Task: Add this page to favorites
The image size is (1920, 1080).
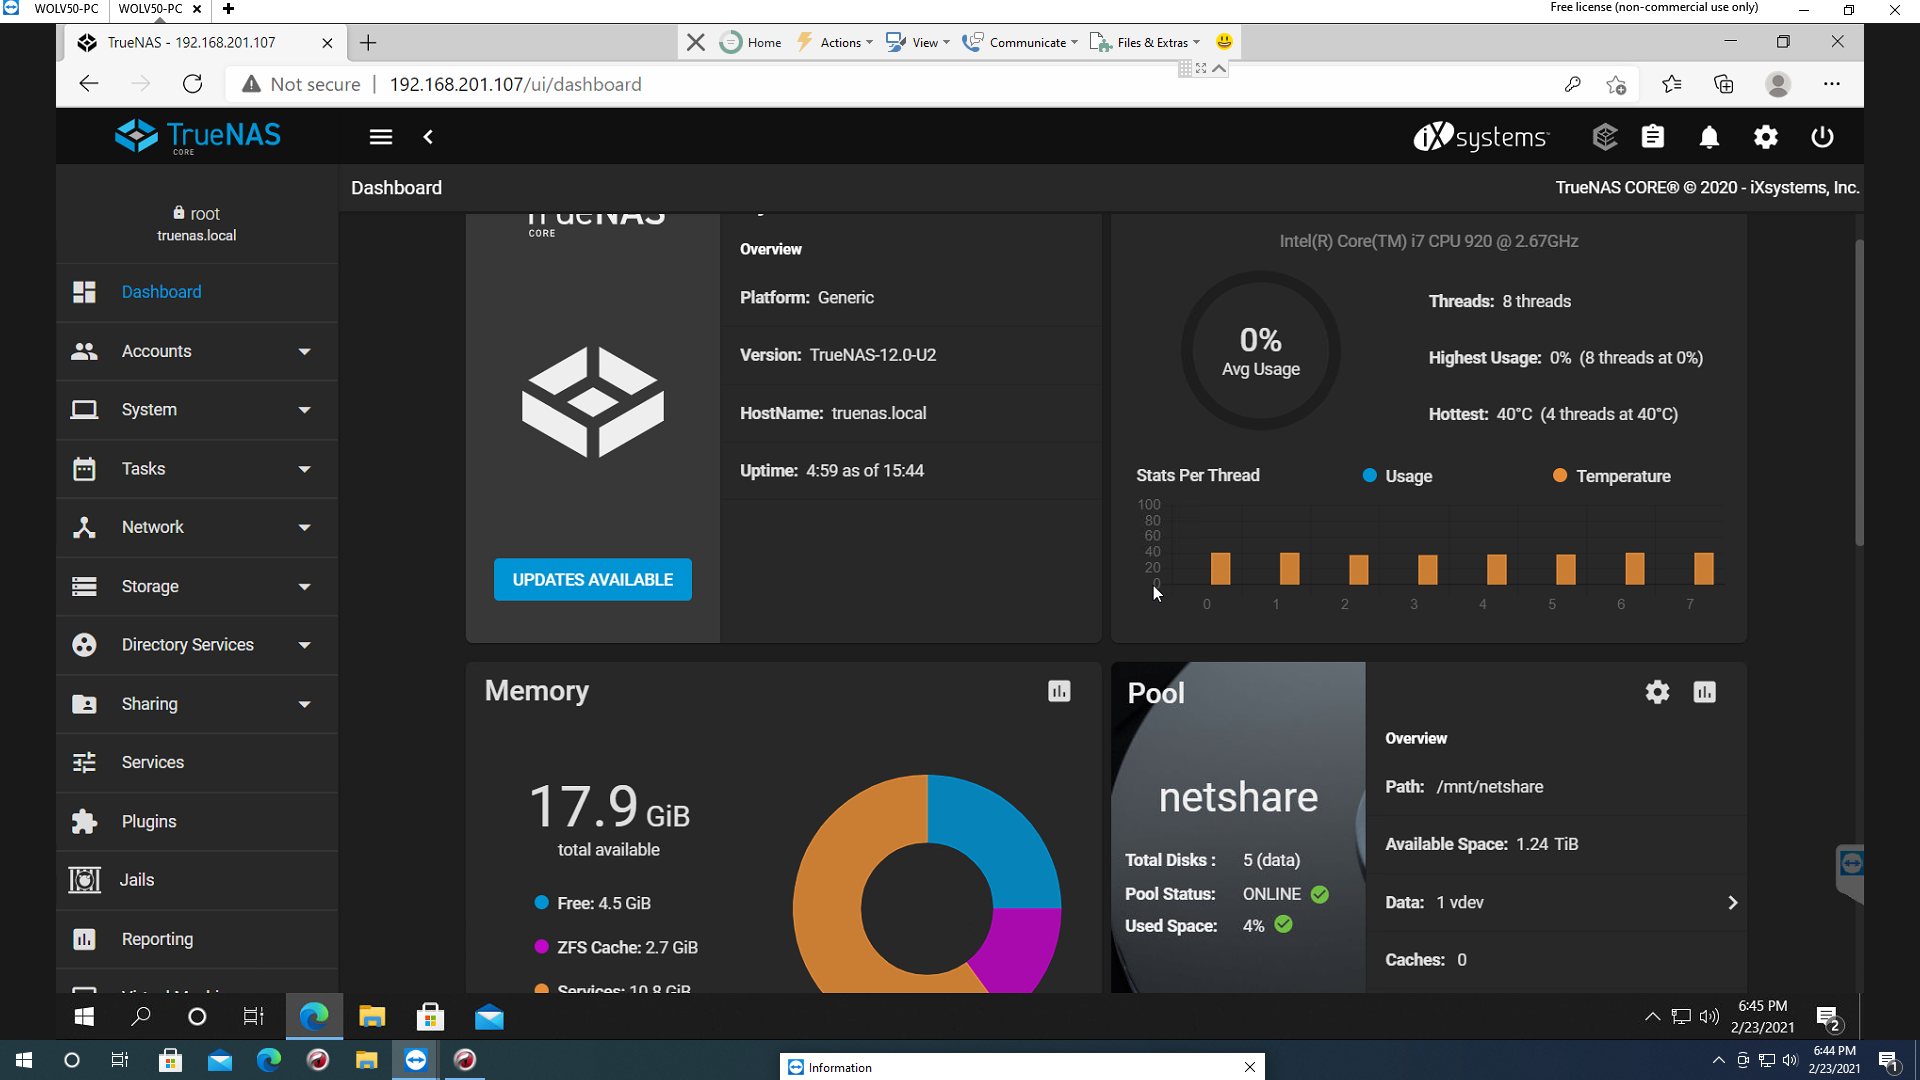Action: [x=1616, y=84]
